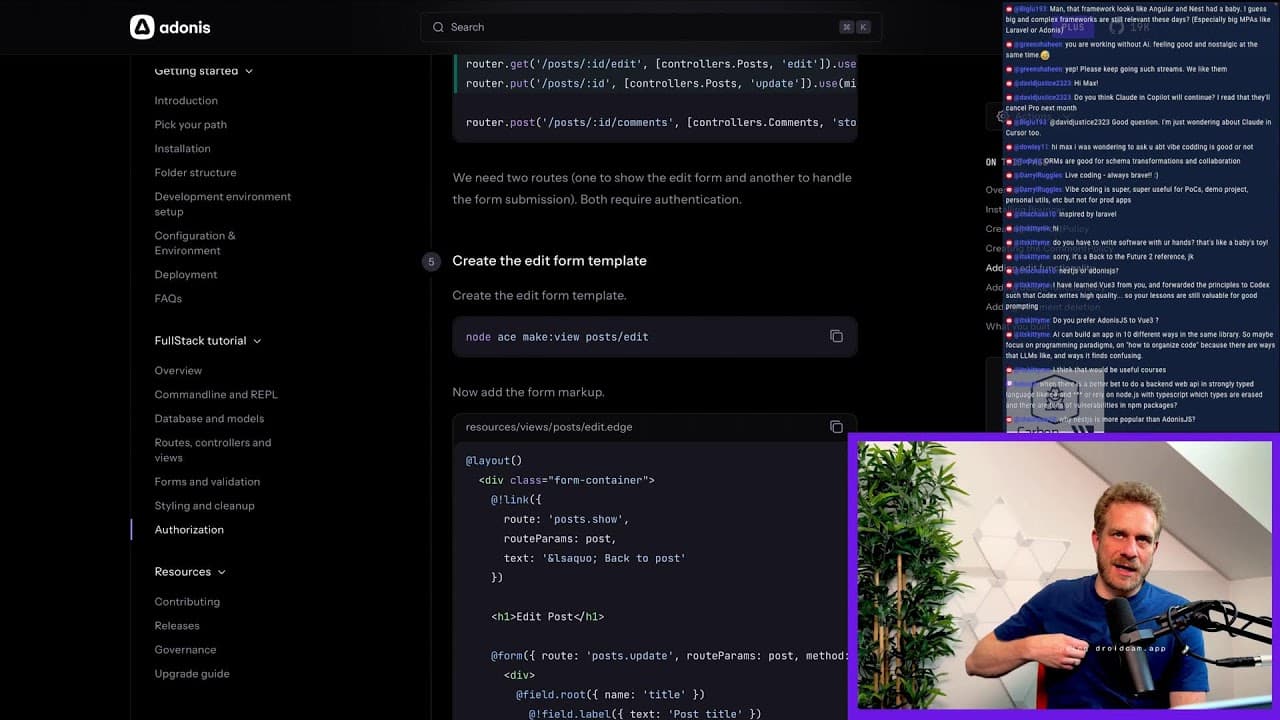Copy the edit.edge file code
1280x720 pixels.
tap(836, 427)
